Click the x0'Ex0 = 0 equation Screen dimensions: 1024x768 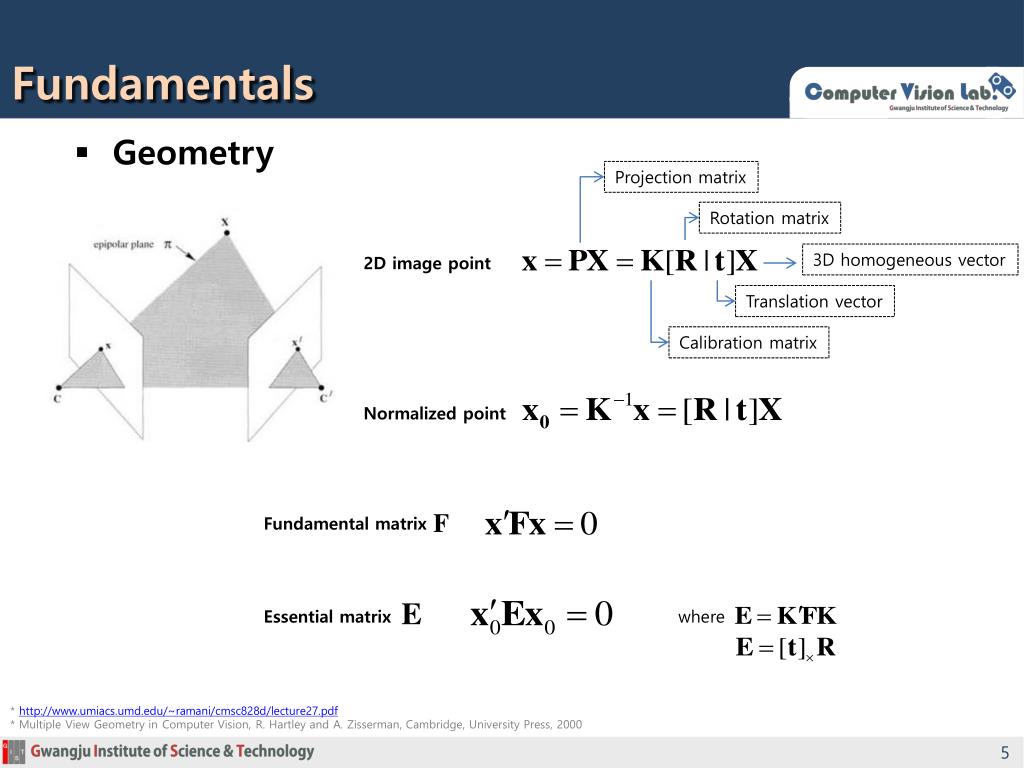coord(541,616)
